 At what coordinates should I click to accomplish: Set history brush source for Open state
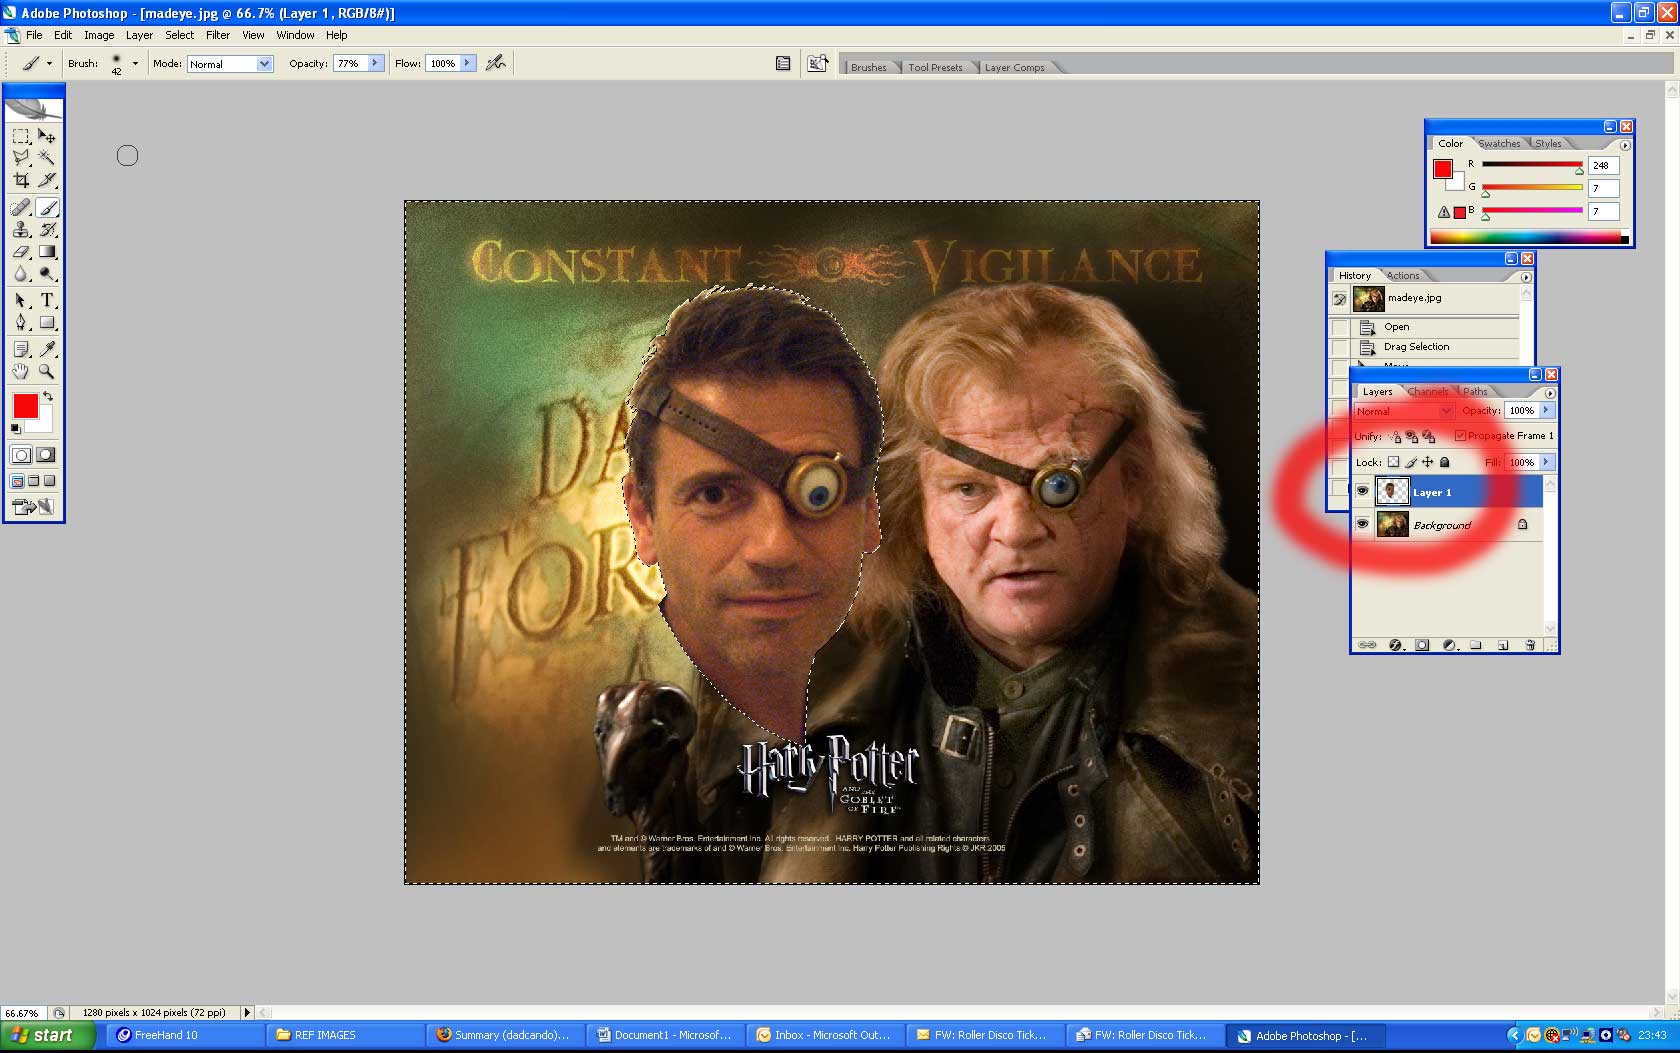[1339, 327]
